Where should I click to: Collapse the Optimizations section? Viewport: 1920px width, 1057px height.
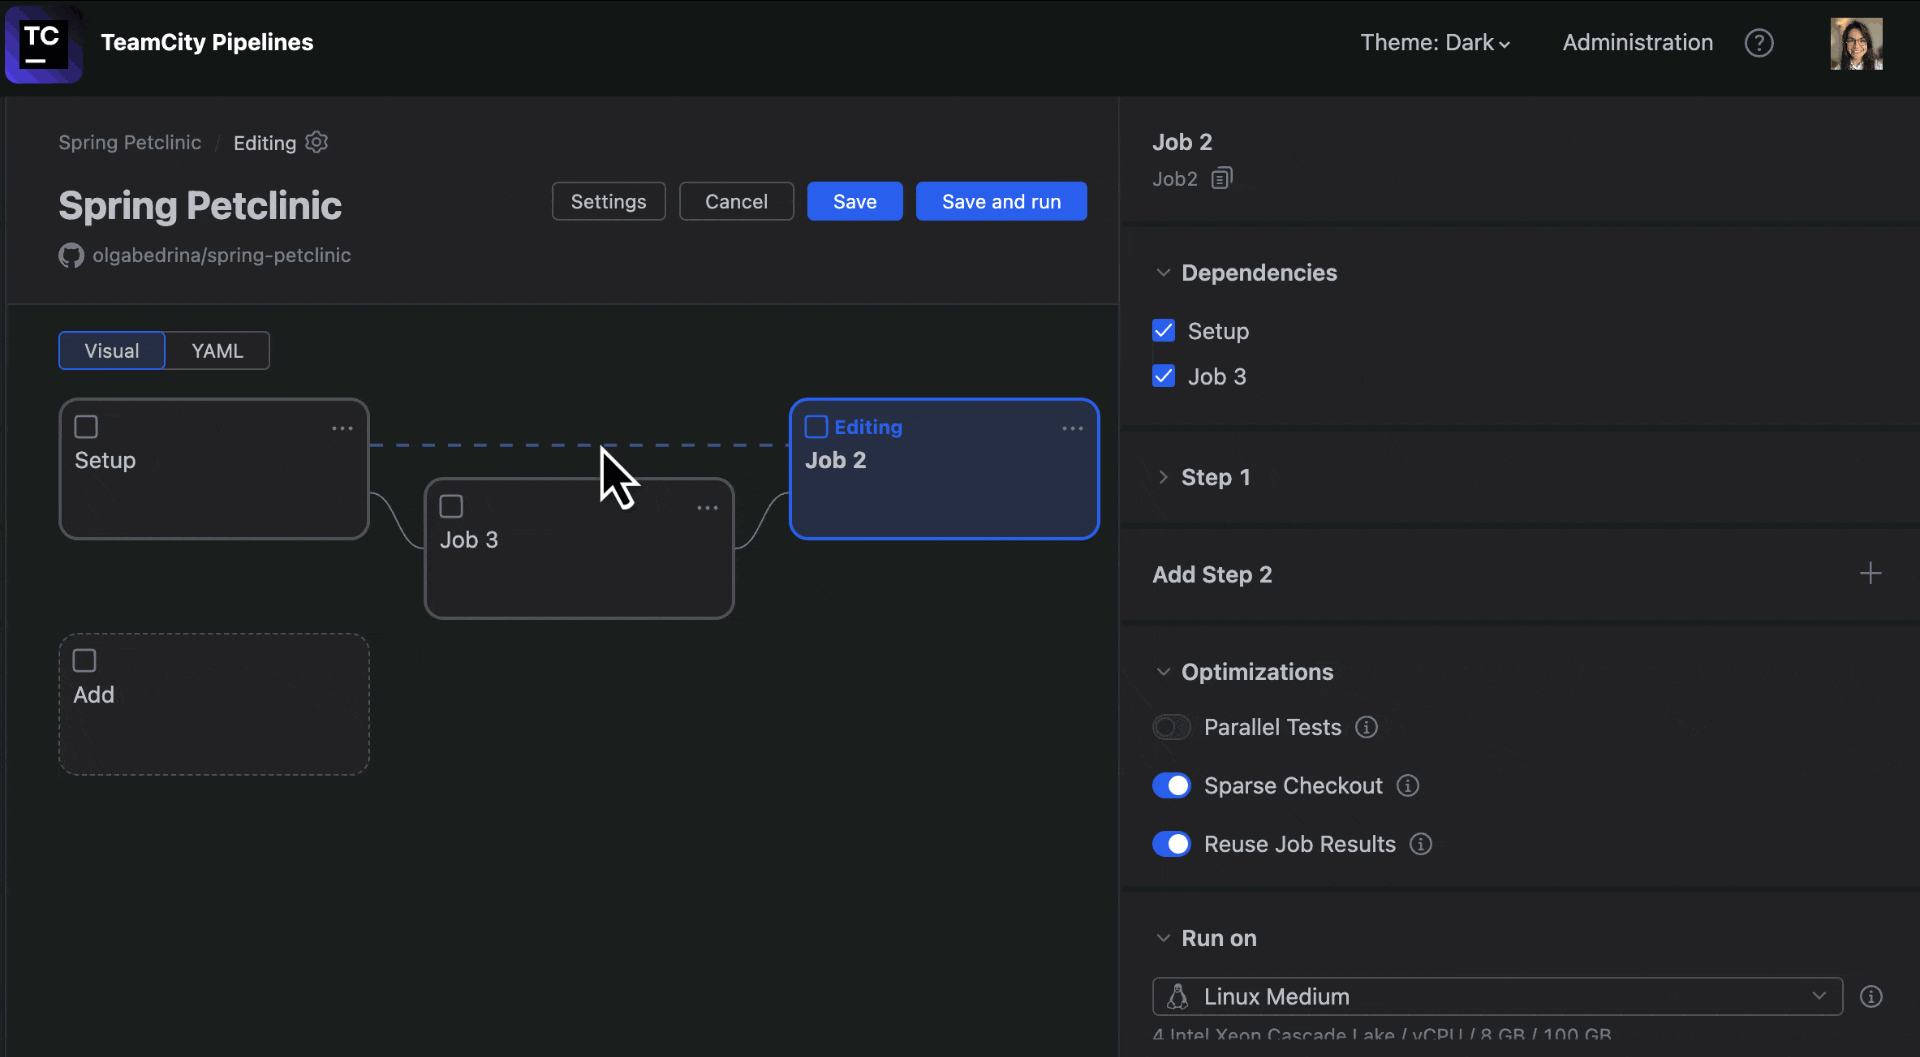click(1163, 672)
